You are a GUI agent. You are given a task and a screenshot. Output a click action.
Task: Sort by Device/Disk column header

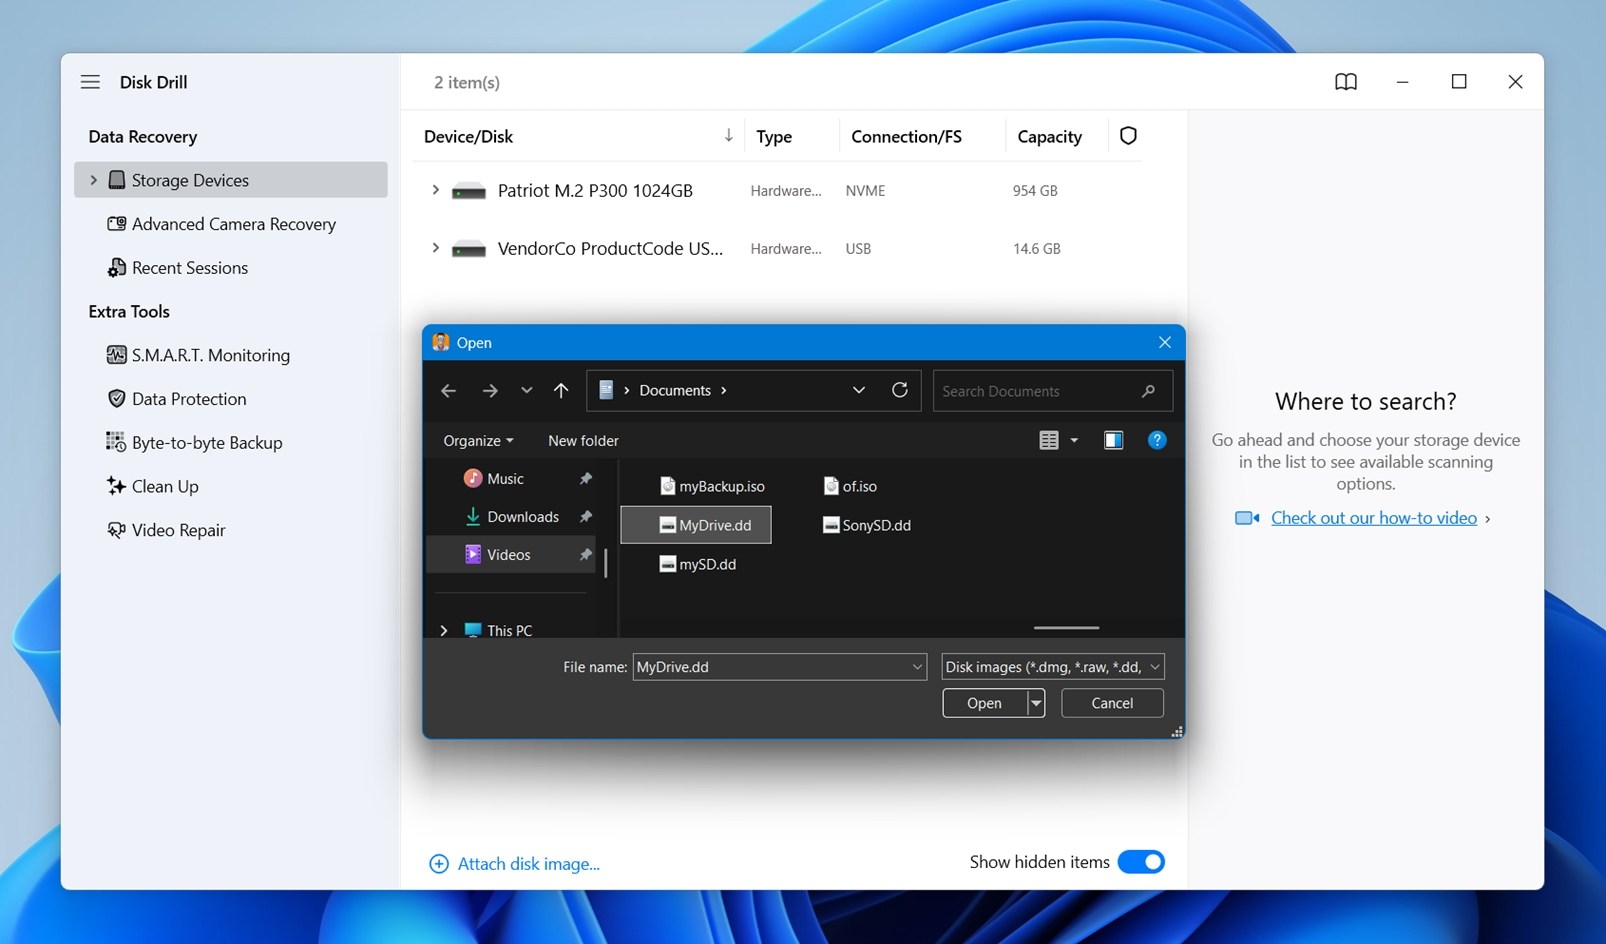[468, 136]
